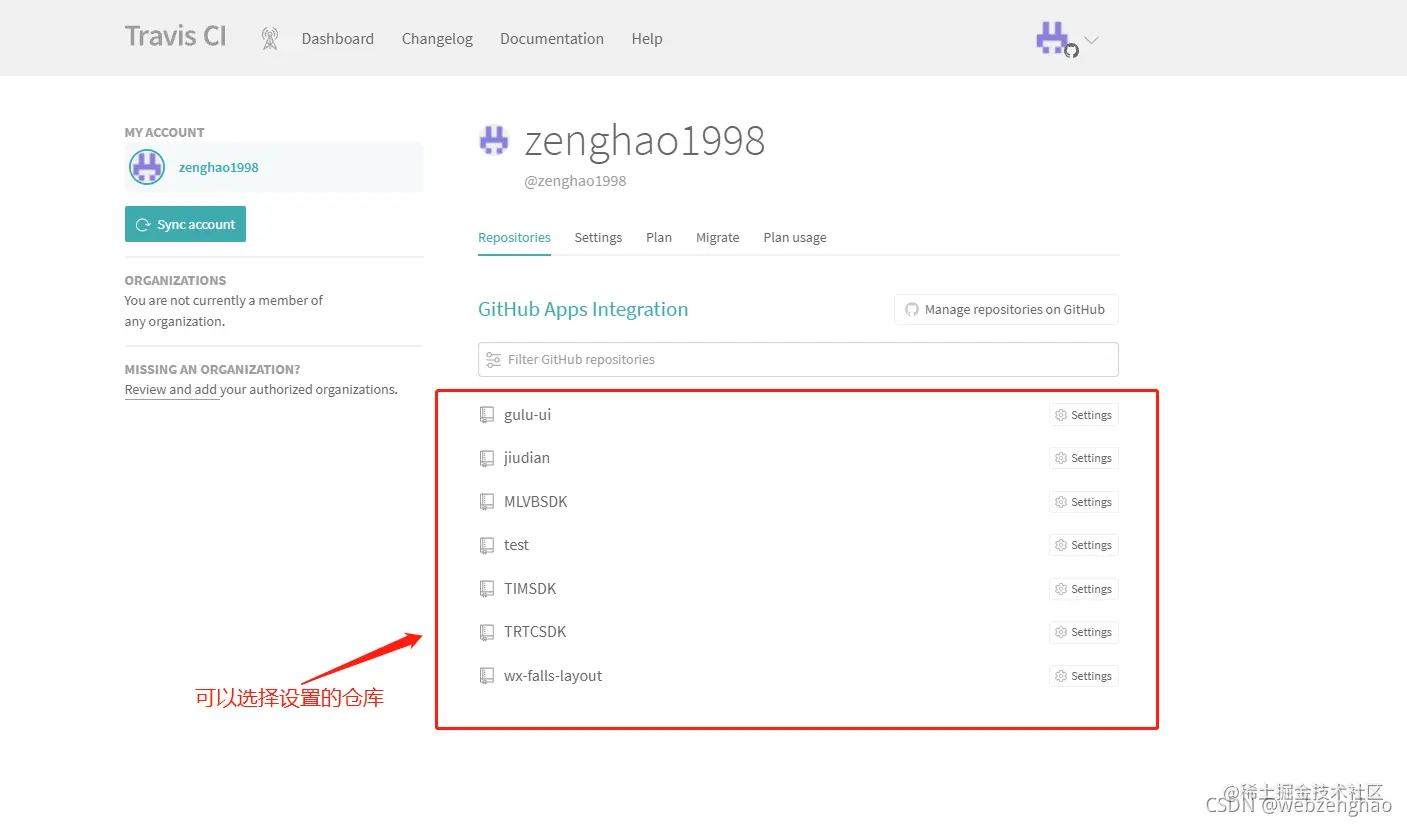Click the test repository icon
Viewport: 1407px width, 826px height.
[x=487, y=545]
